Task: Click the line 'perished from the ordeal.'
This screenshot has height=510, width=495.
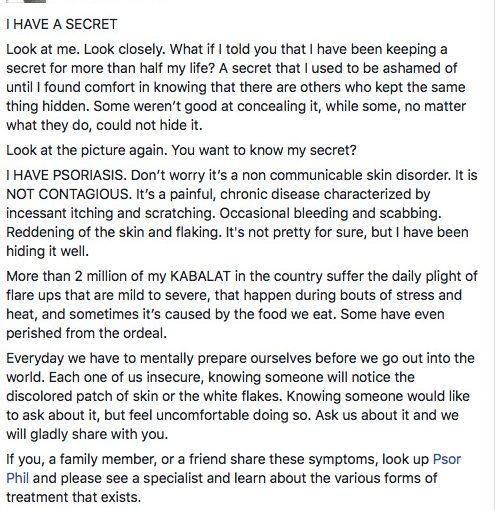Action: (x=86, y=333)
